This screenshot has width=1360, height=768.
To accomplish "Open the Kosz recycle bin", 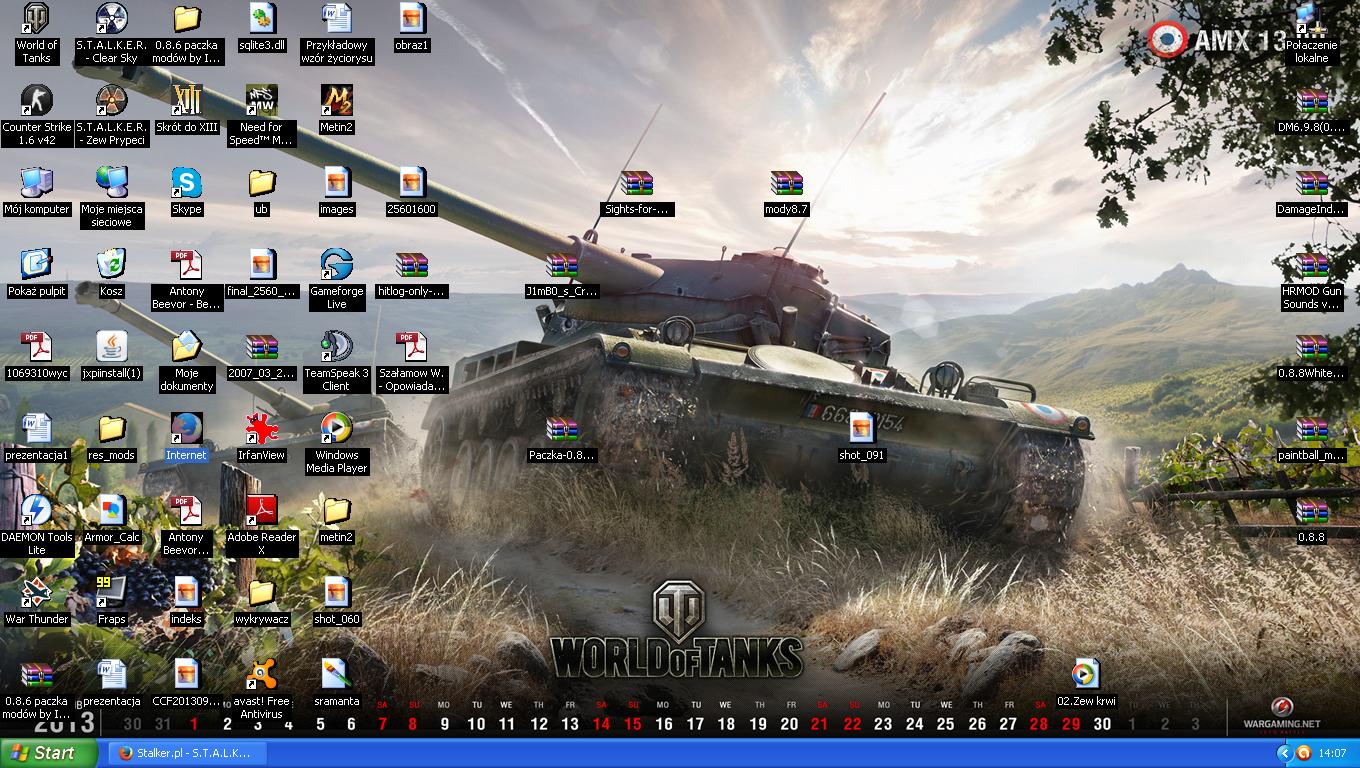I will 112,265.
